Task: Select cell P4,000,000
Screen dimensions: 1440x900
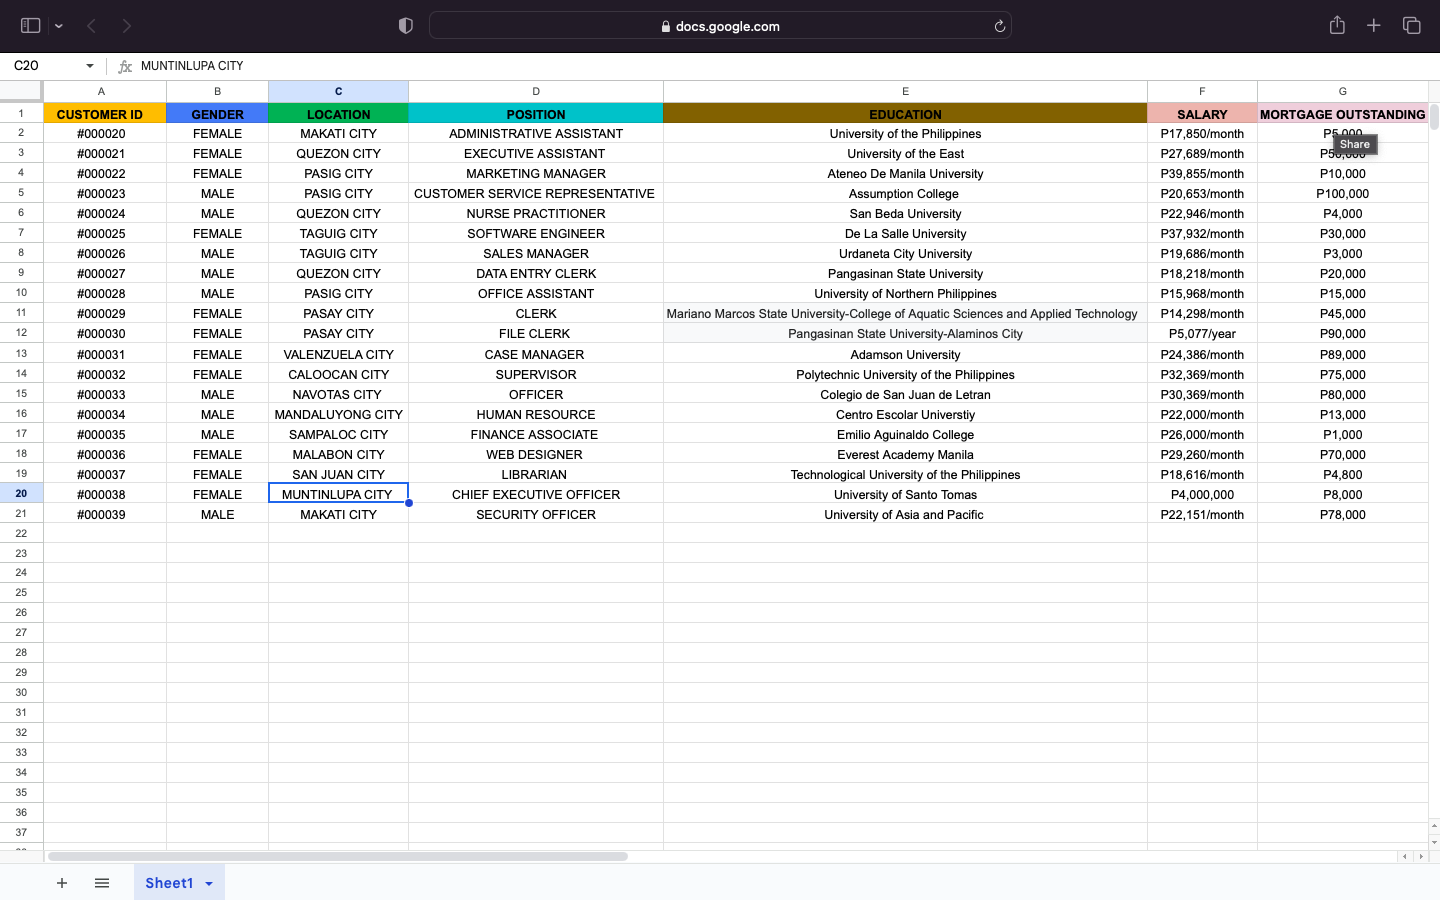Action: 1202,494
